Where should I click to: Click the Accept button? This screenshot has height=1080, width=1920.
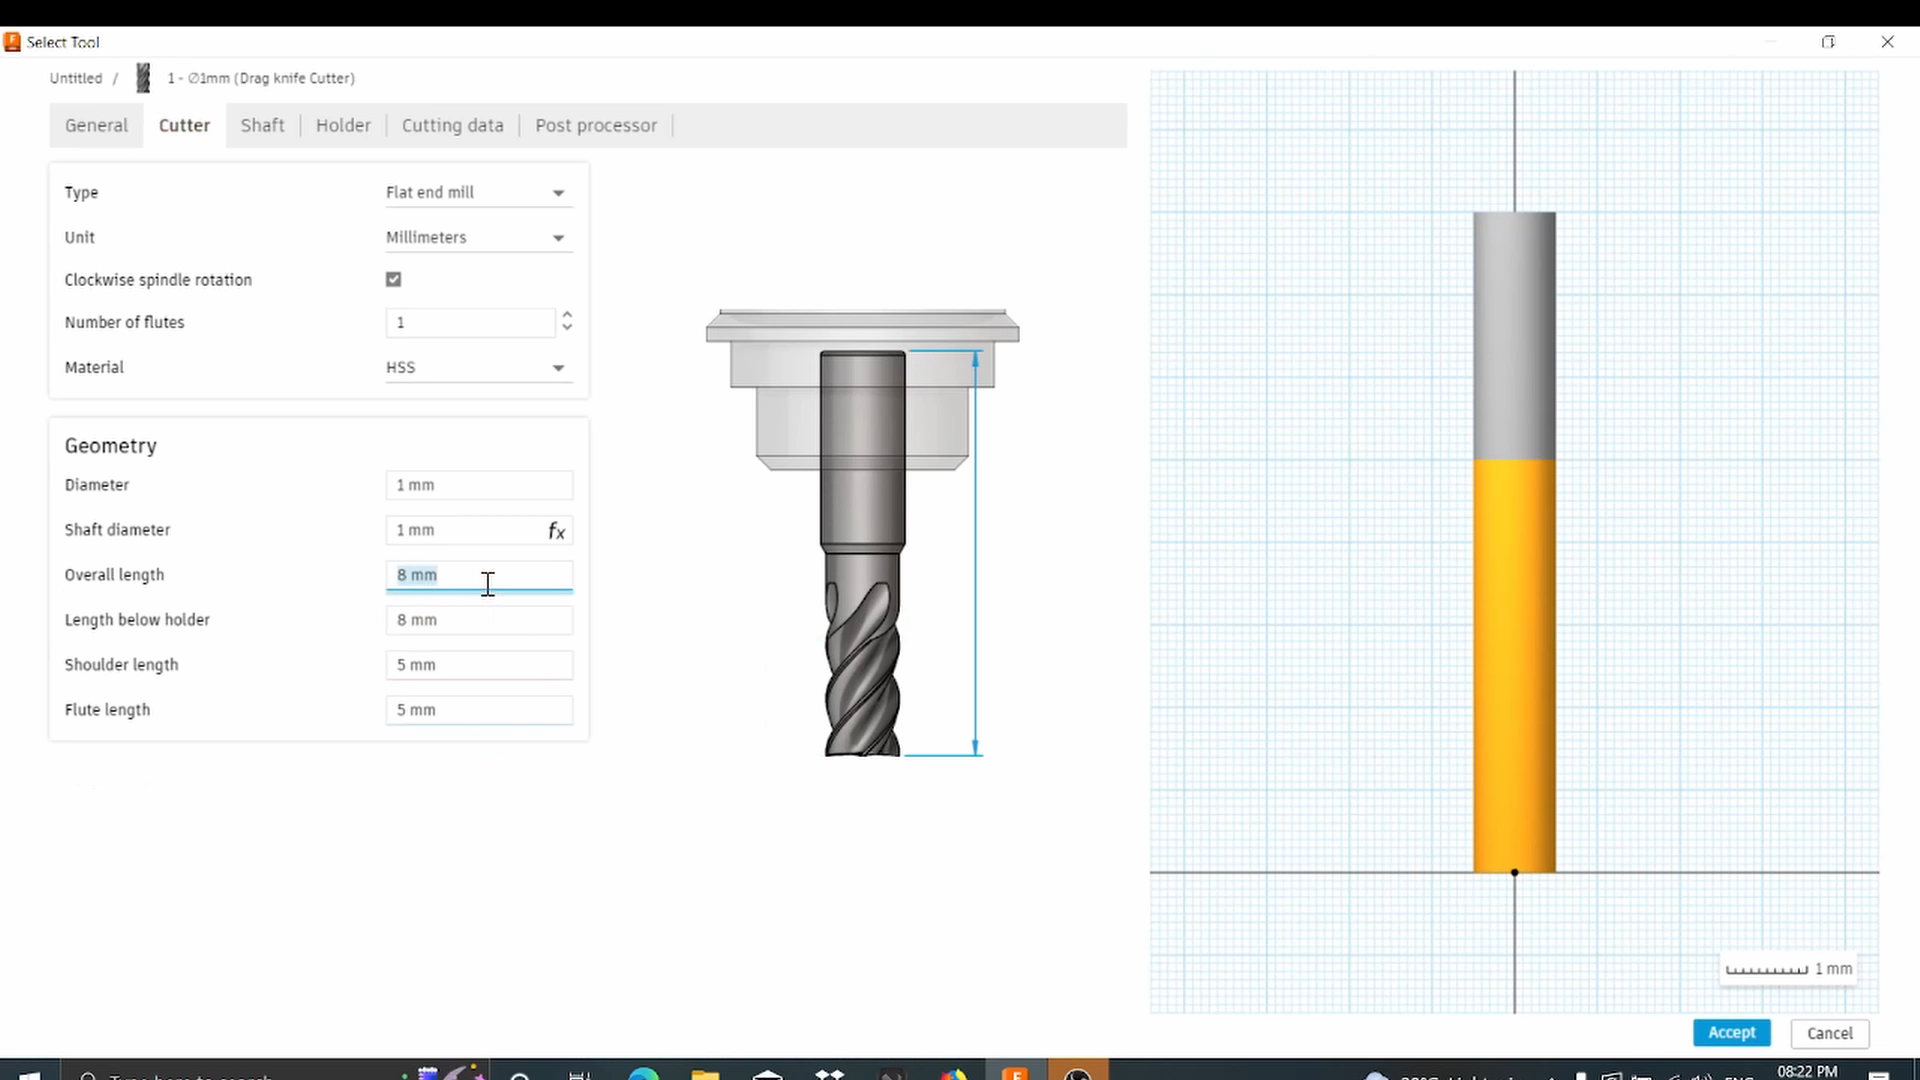pyautogui.click(x=1731, y=1033)
